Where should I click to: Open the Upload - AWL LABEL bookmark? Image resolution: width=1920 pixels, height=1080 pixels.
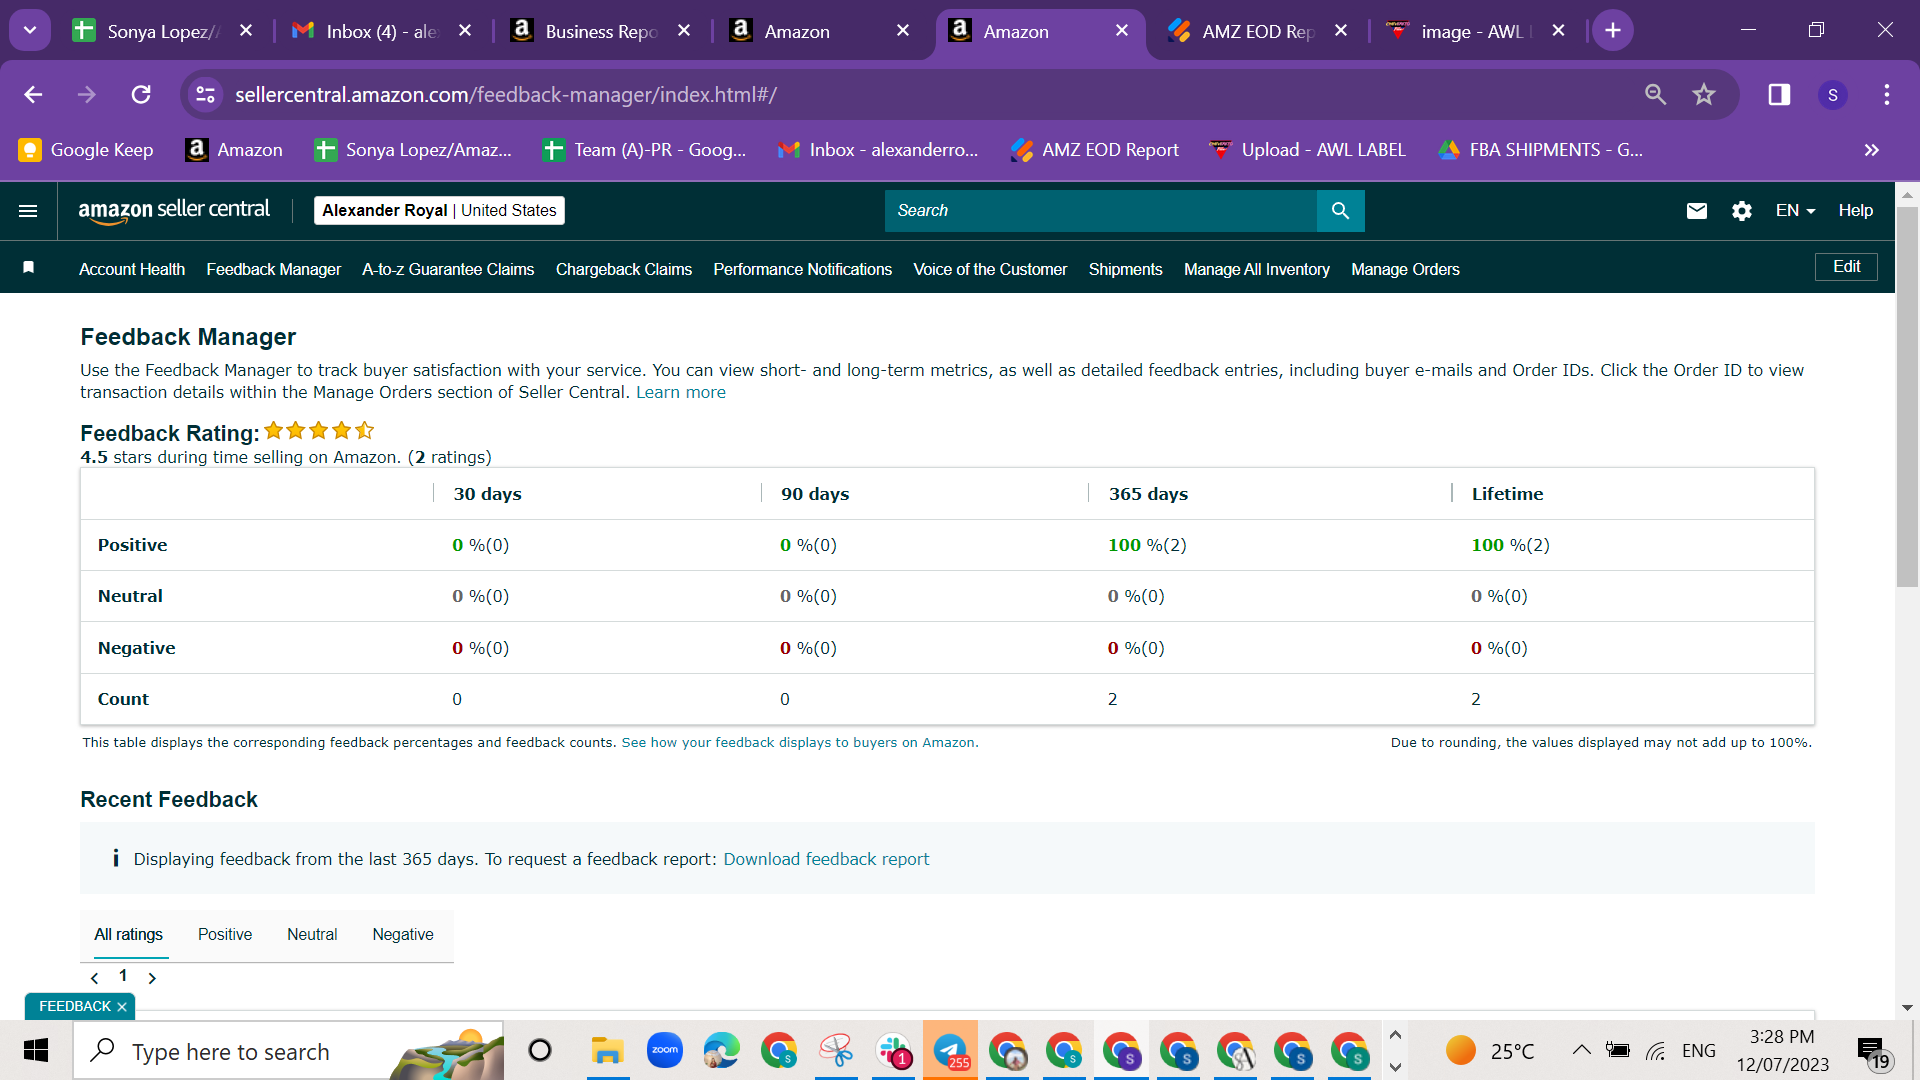click(x=1307, y=150)
